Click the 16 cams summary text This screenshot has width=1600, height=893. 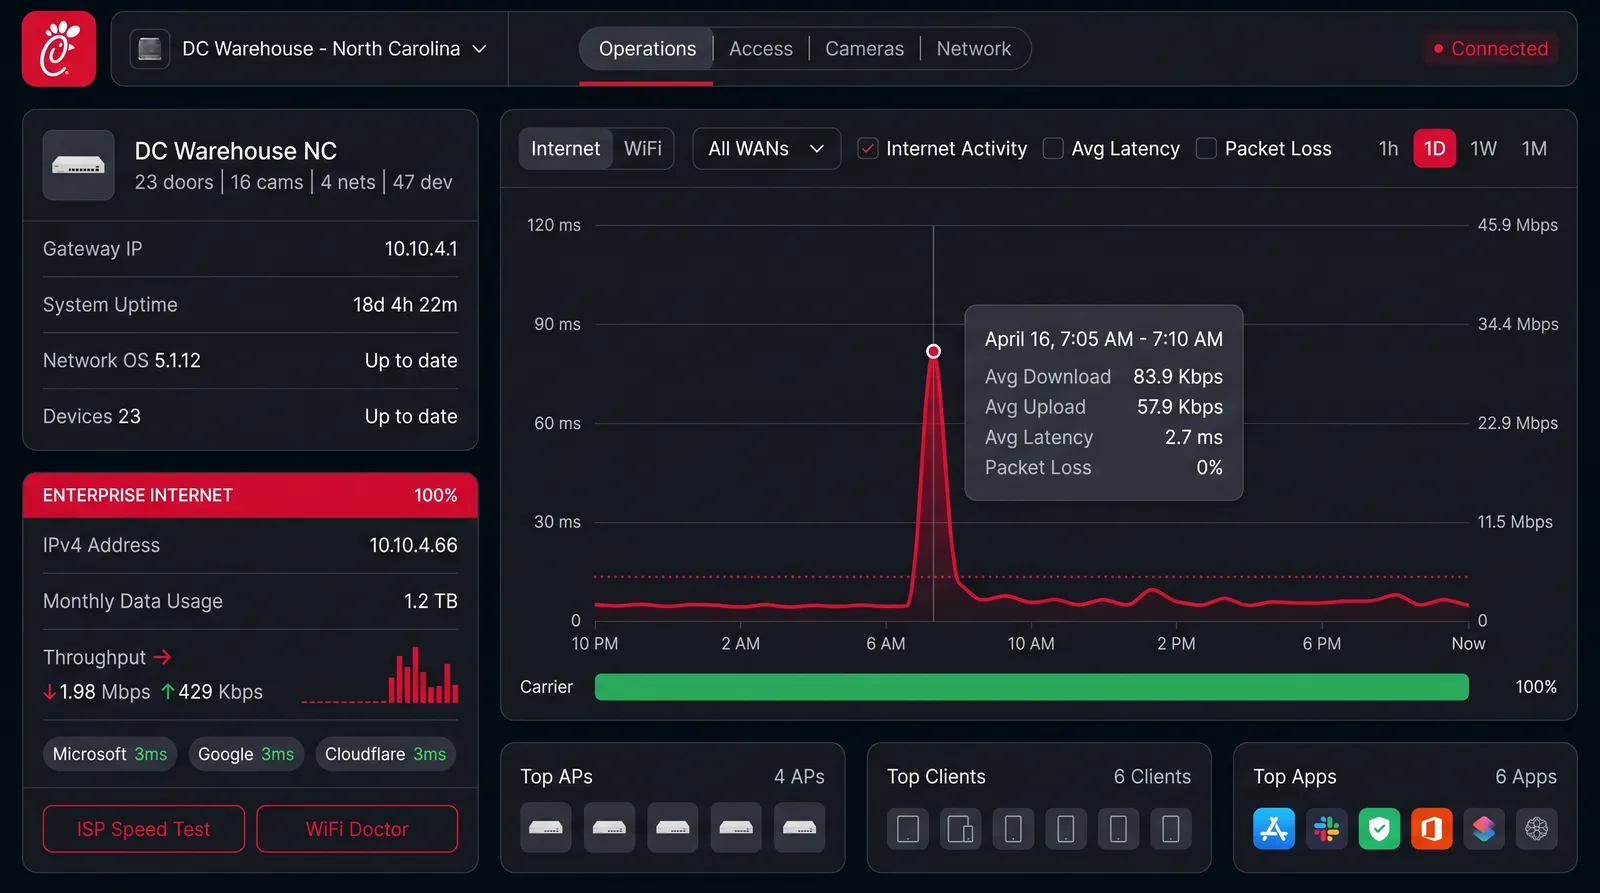[x=267, y=182]
